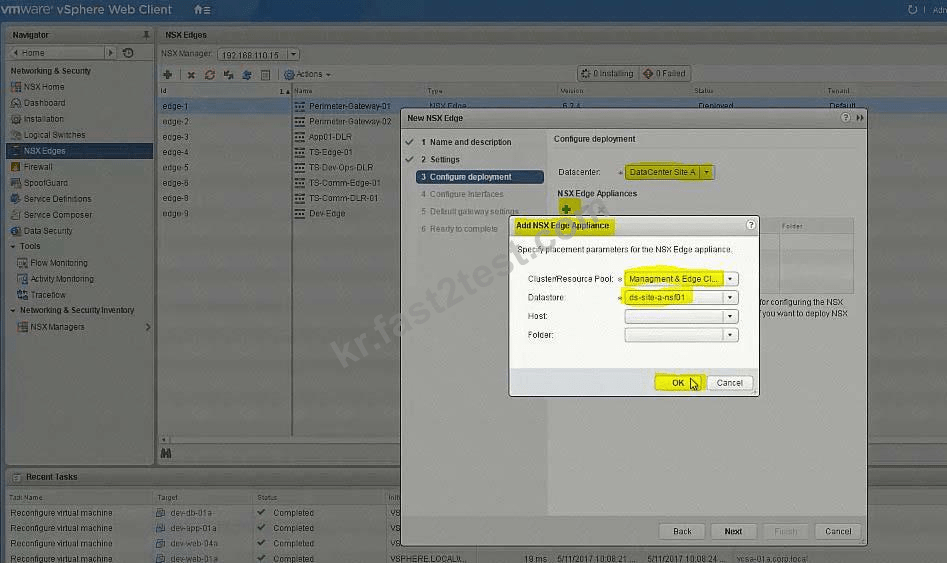Viewport: 947px width, 563px height.
Task: Click the Firewall icon in navigator
Action: tap(16, 167)
